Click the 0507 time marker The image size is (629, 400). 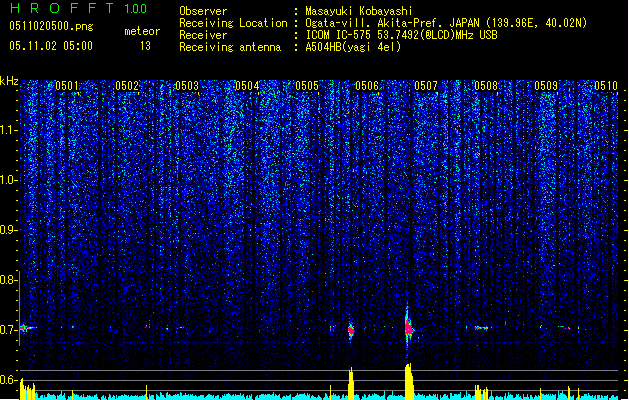[426, 86]
